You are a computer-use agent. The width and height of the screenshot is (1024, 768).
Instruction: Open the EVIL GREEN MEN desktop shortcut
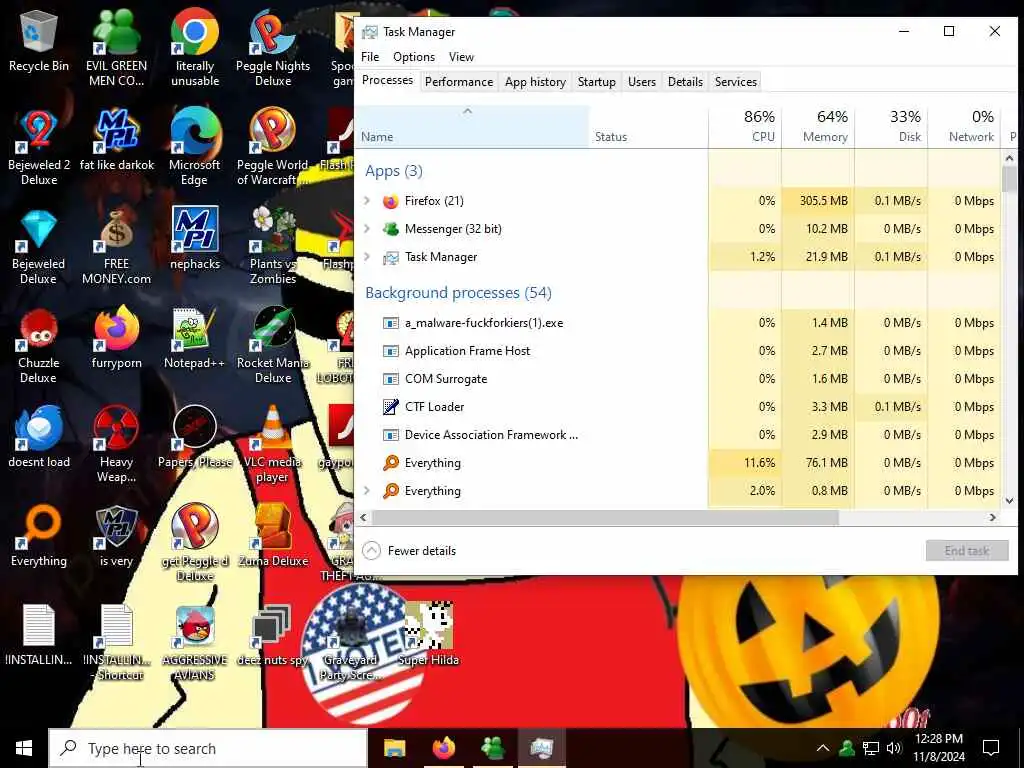tap(116, 47)
